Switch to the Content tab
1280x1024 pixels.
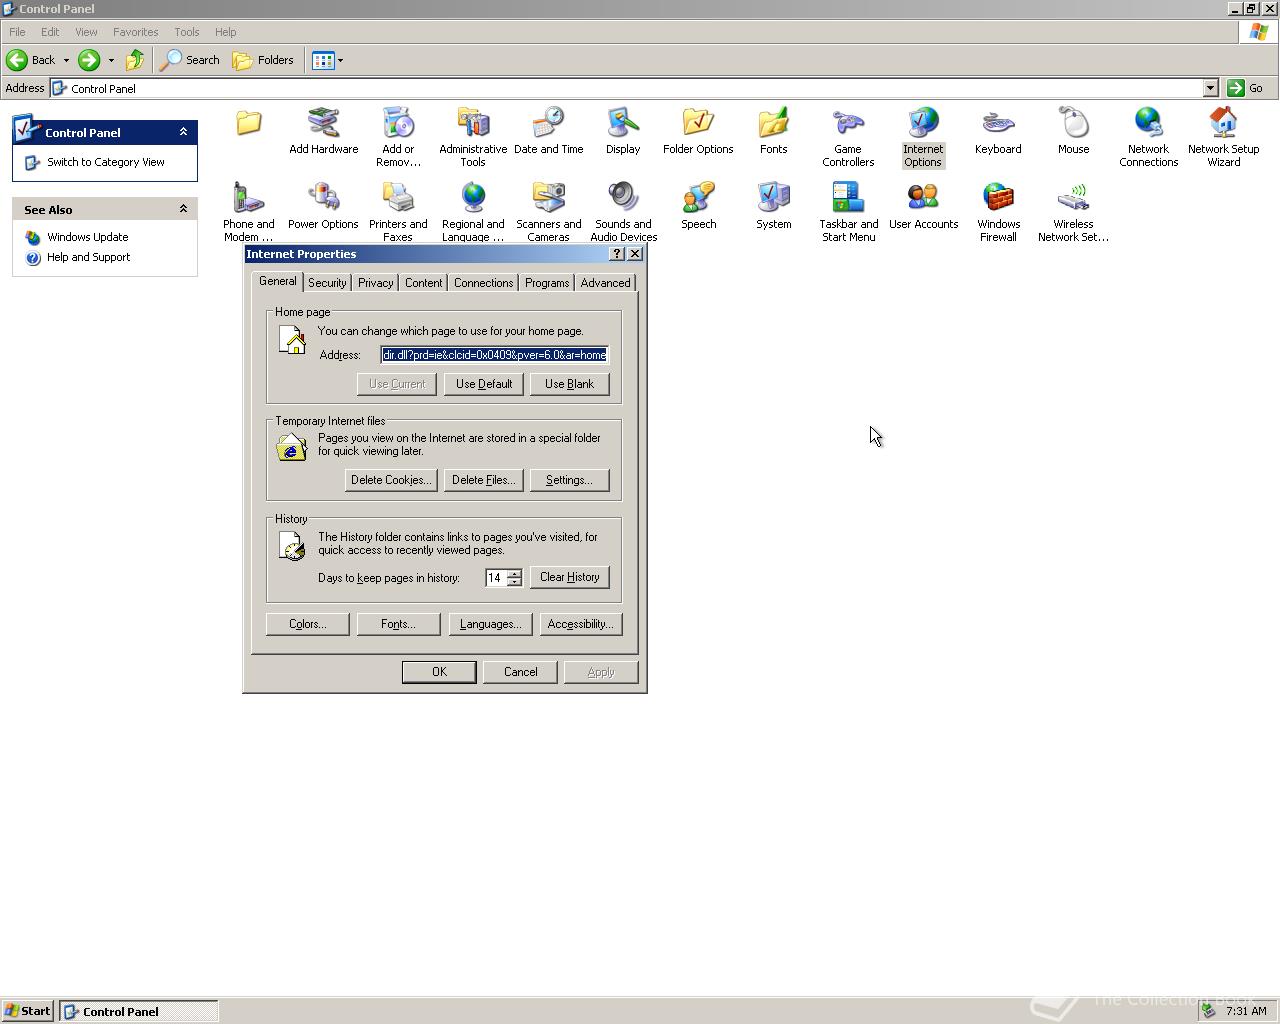click(x=423, y=283)
